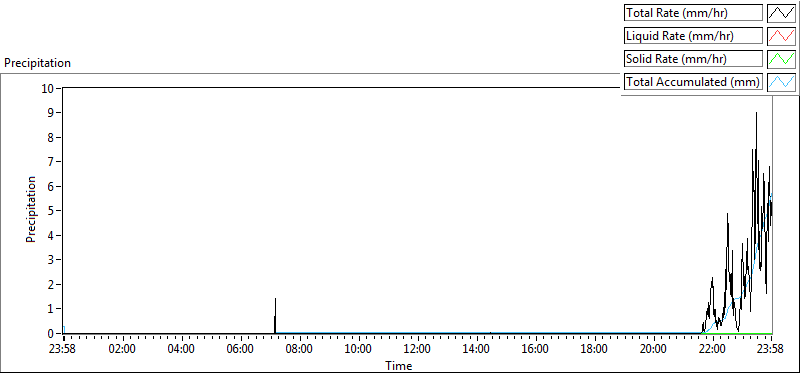The height and width of the screenshot is (373, 800).
Task: Click the 20:00 time tick label
Action: [654, 350]
